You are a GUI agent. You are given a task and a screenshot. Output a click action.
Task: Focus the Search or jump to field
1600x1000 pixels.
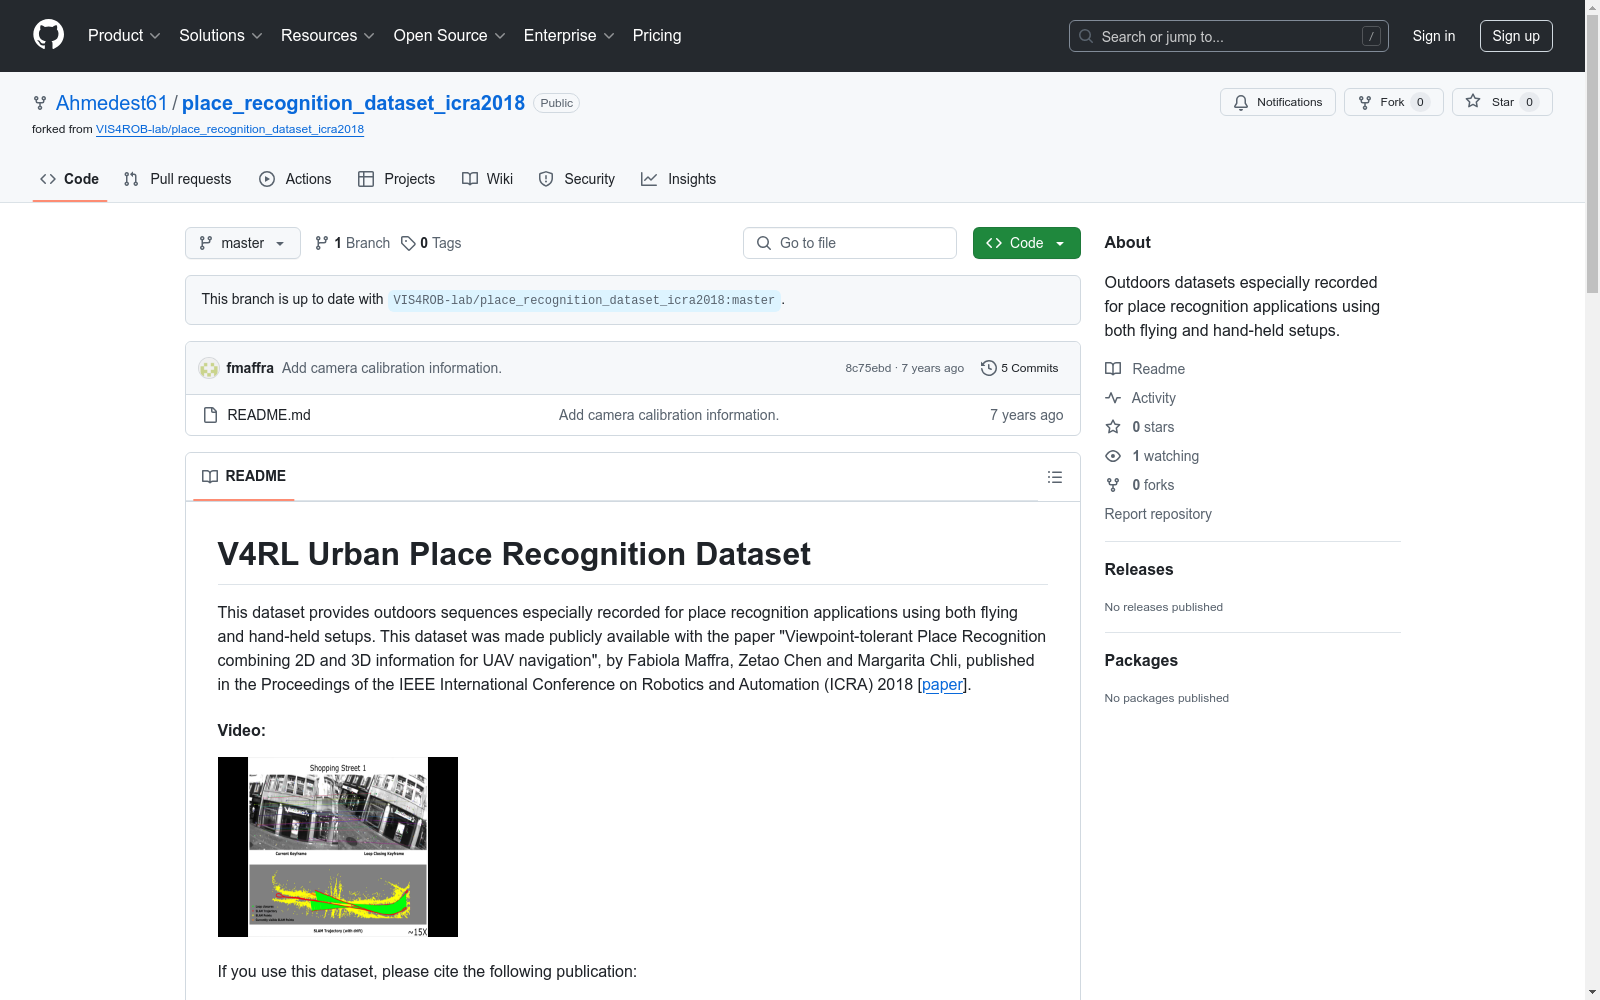(x=1228, y=36)
